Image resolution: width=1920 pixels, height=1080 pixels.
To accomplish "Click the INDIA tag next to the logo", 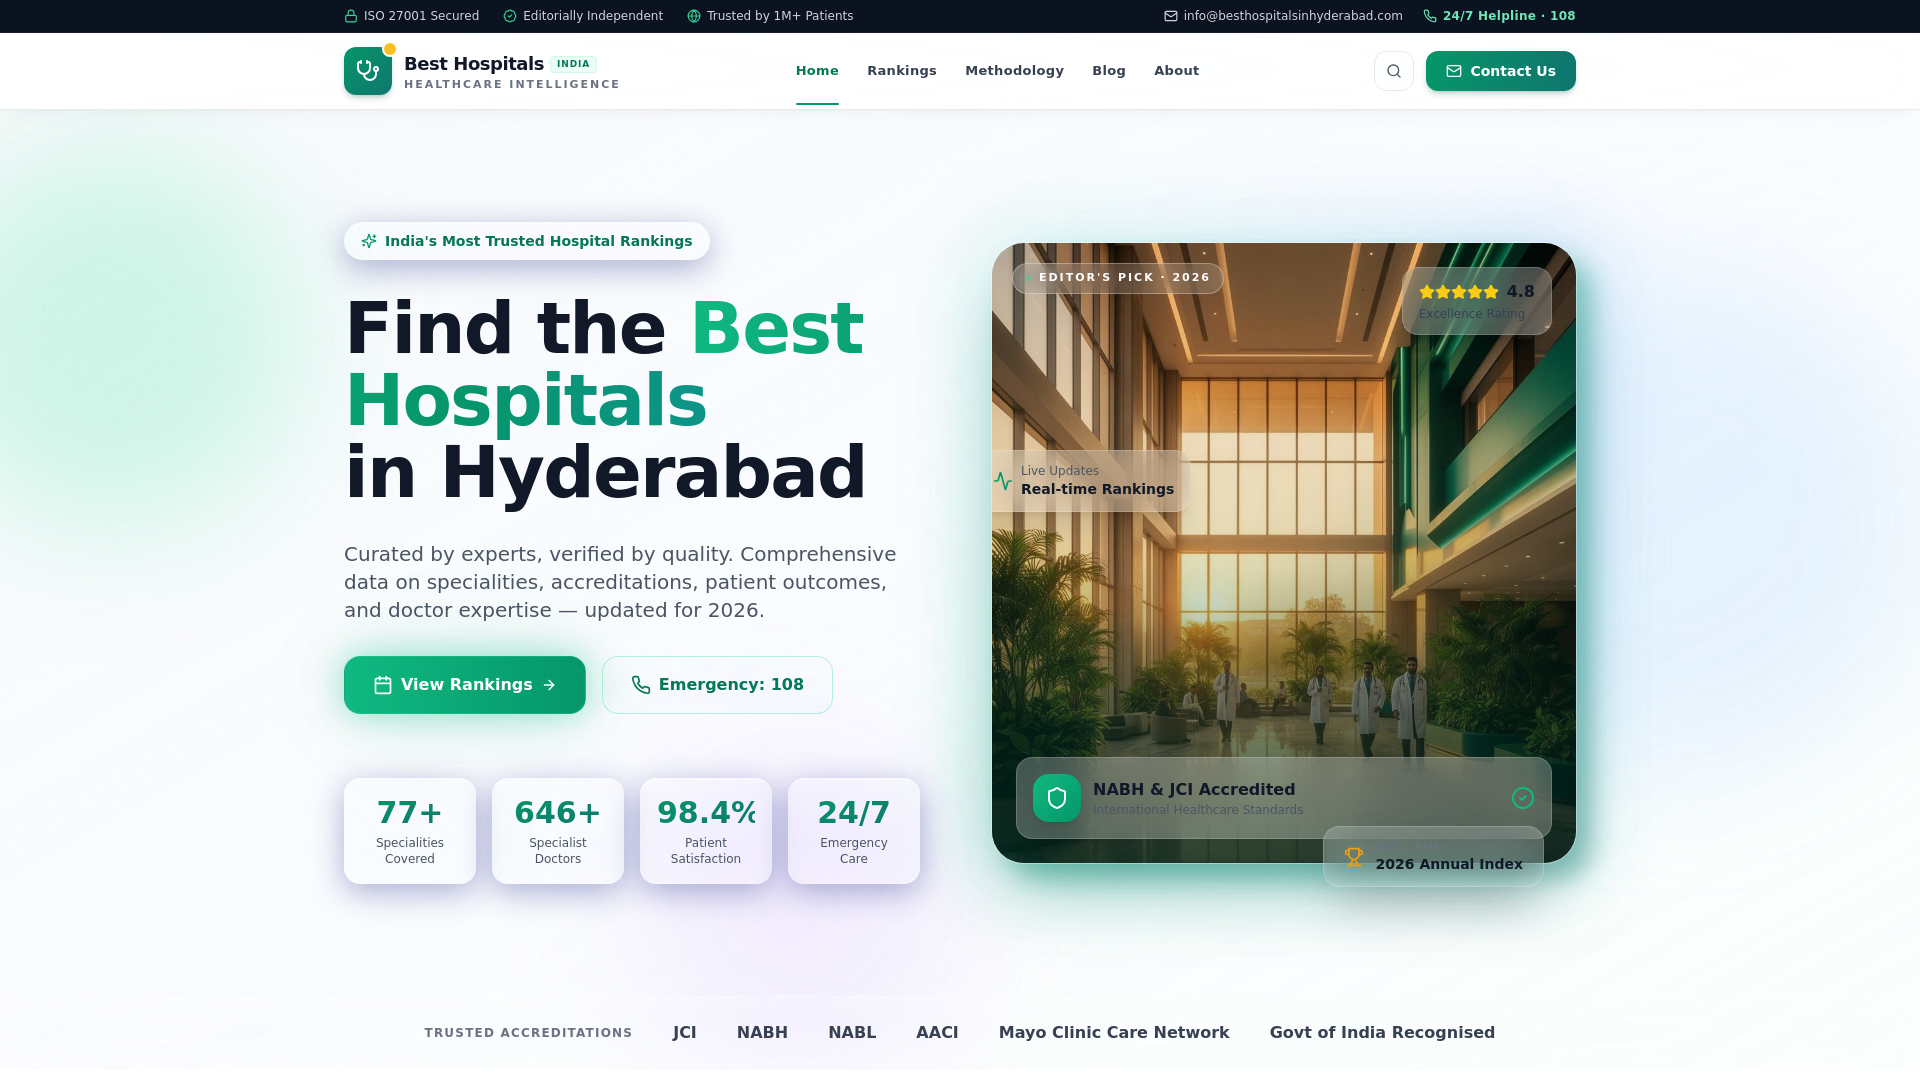I will pos(573,64).
